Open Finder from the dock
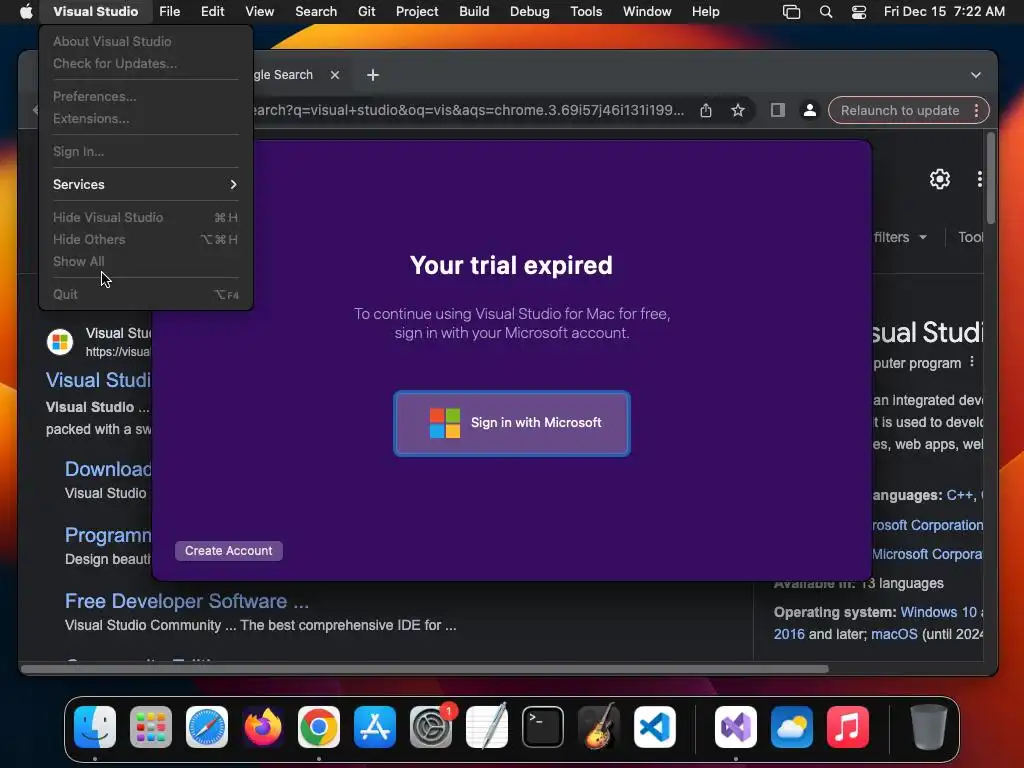Screen dimensions: 1024x768 [95, 726]
